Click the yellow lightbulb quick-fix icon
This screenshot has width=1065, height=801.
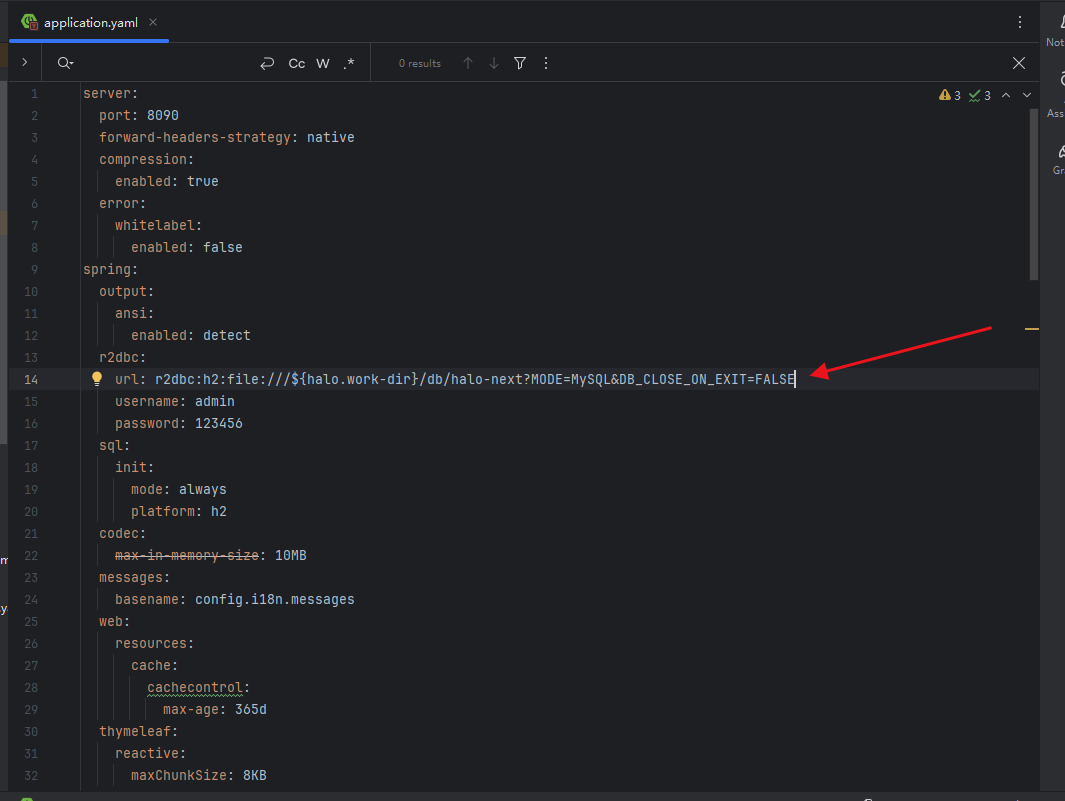coord(97,378)
